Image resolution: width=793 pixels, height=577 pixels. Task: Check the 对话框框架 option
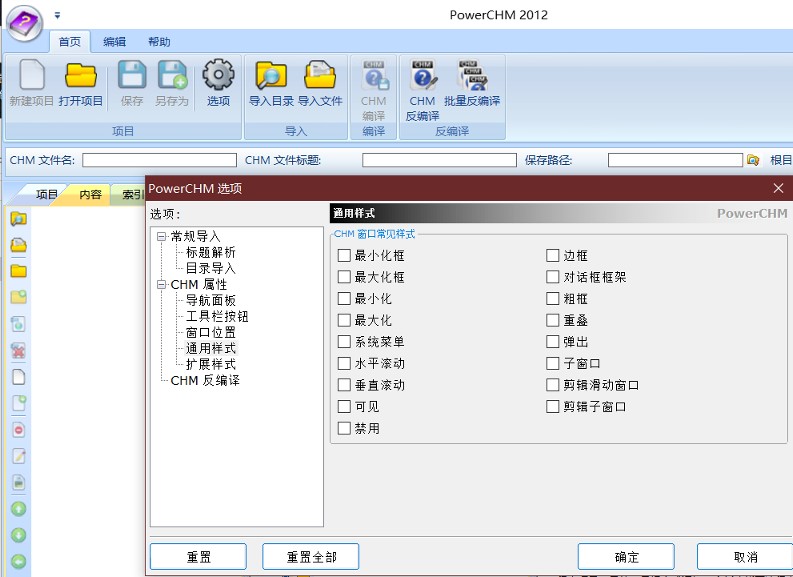[553, 277]
